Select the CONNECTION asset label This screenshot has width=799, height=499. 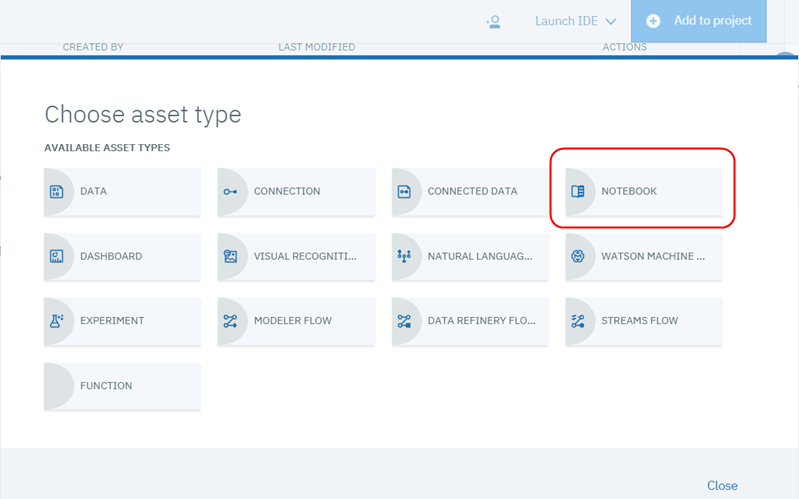point(287,191)
